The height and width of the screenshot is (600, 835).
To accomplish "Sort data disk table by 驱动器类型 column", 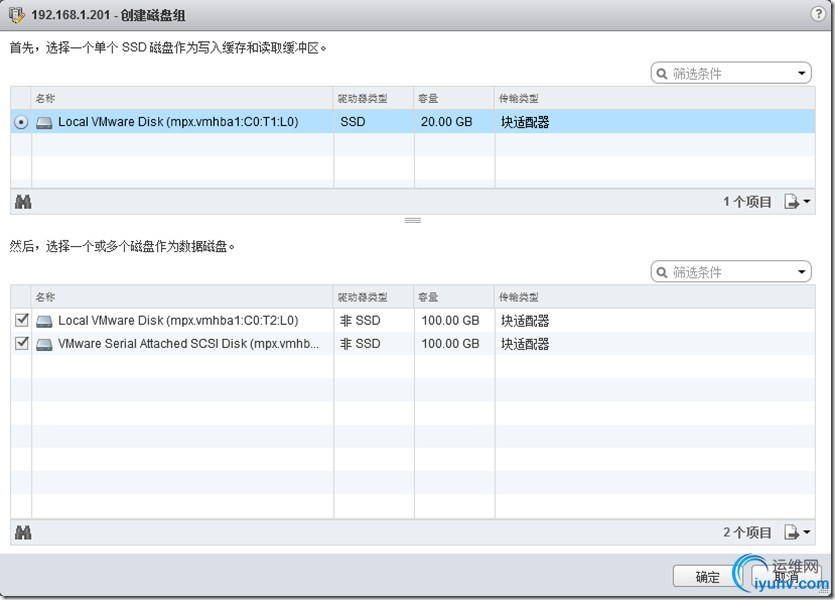I will point(374,297).
